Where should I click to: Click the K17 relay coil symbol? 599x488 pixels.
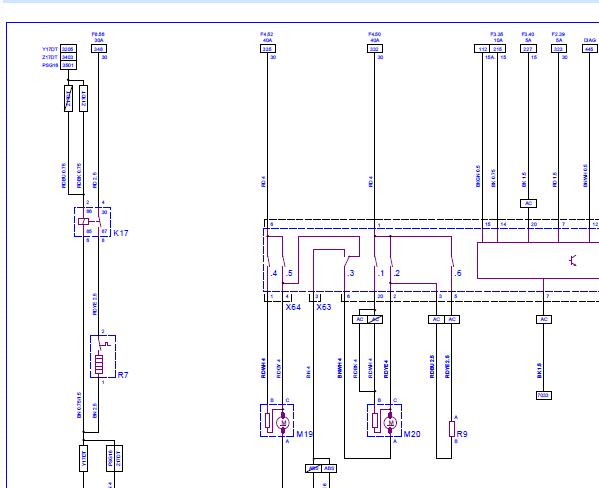coord(83,221)
